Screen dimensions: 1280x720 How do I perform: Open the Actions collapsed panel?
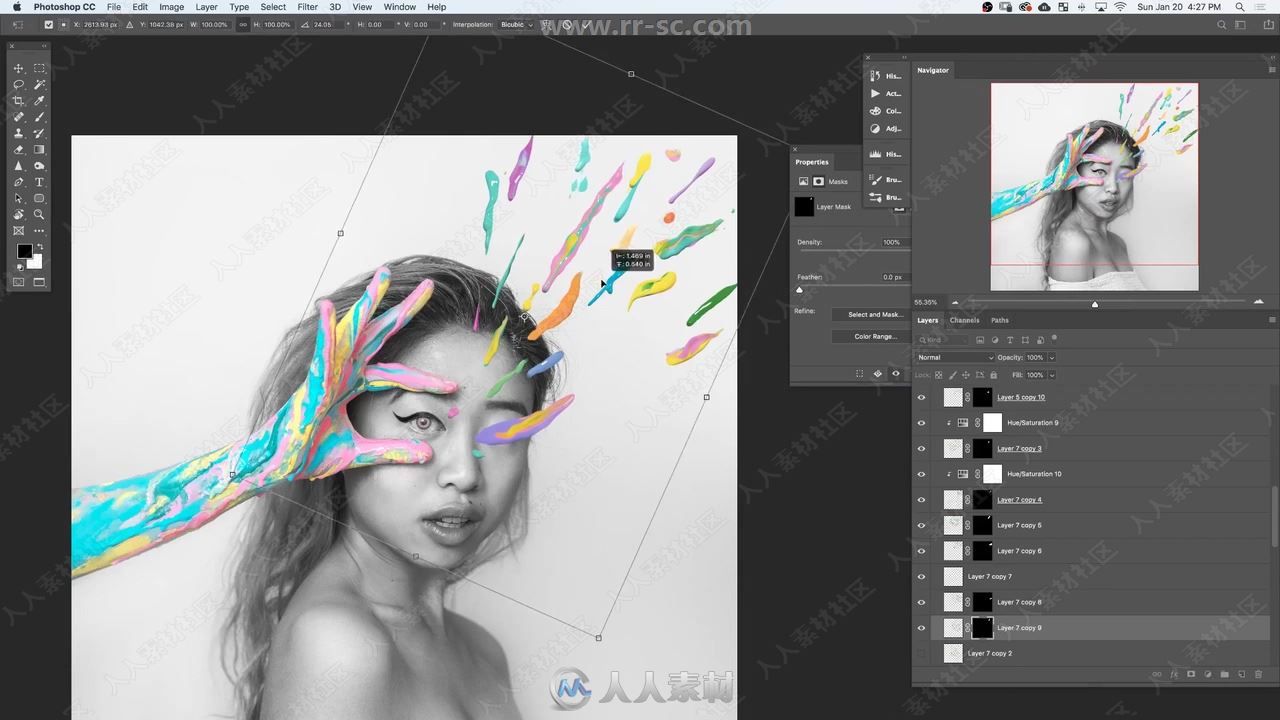click(x=884, y=94)
